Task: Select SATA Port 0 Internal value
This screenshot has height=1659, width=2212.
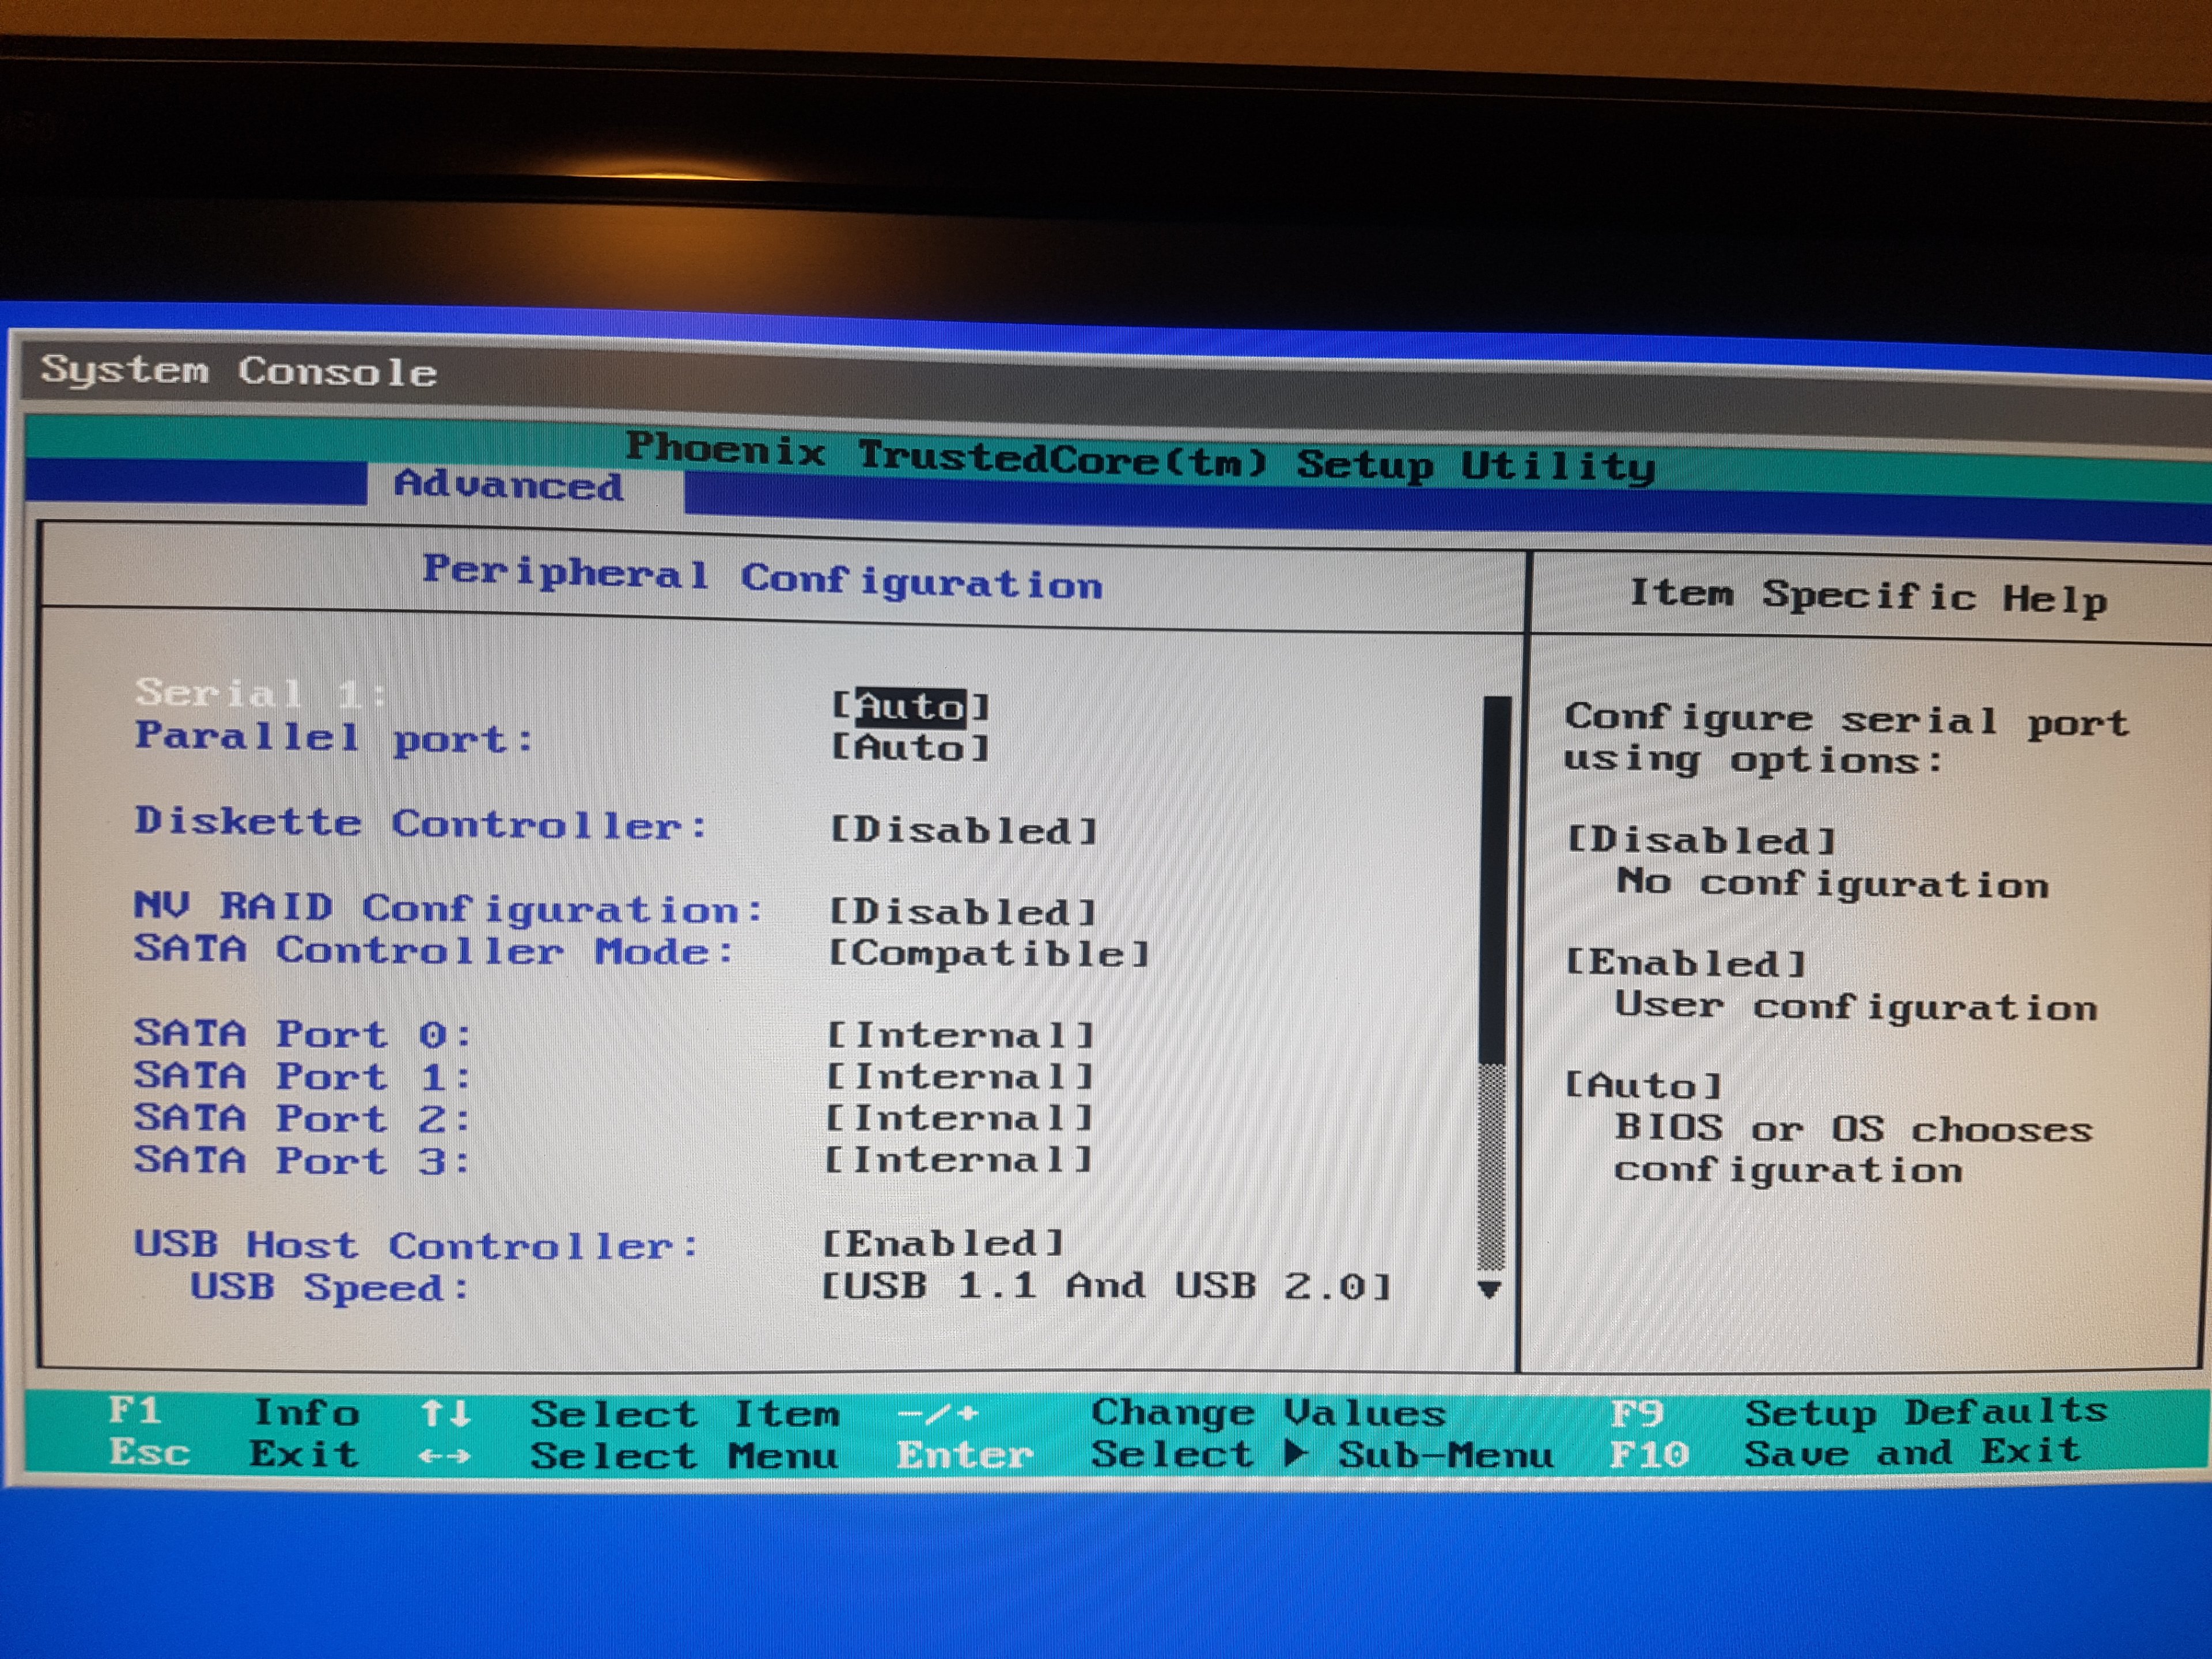Action: tap(961, 1035)
